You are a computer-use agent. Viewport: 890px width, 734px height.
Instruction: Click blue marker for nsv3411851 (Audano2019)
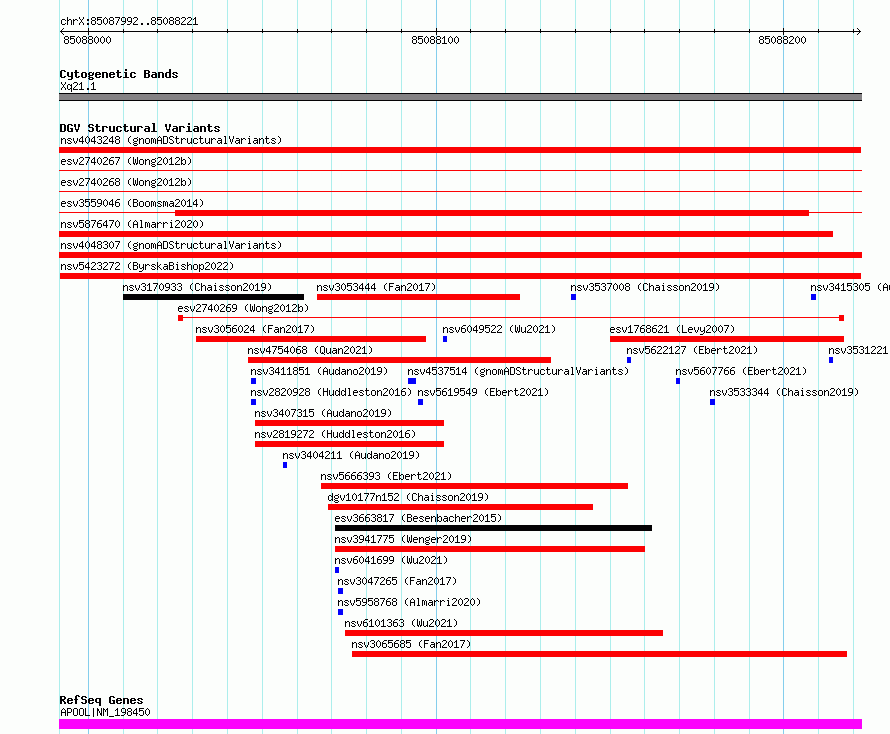click(253, 381)
